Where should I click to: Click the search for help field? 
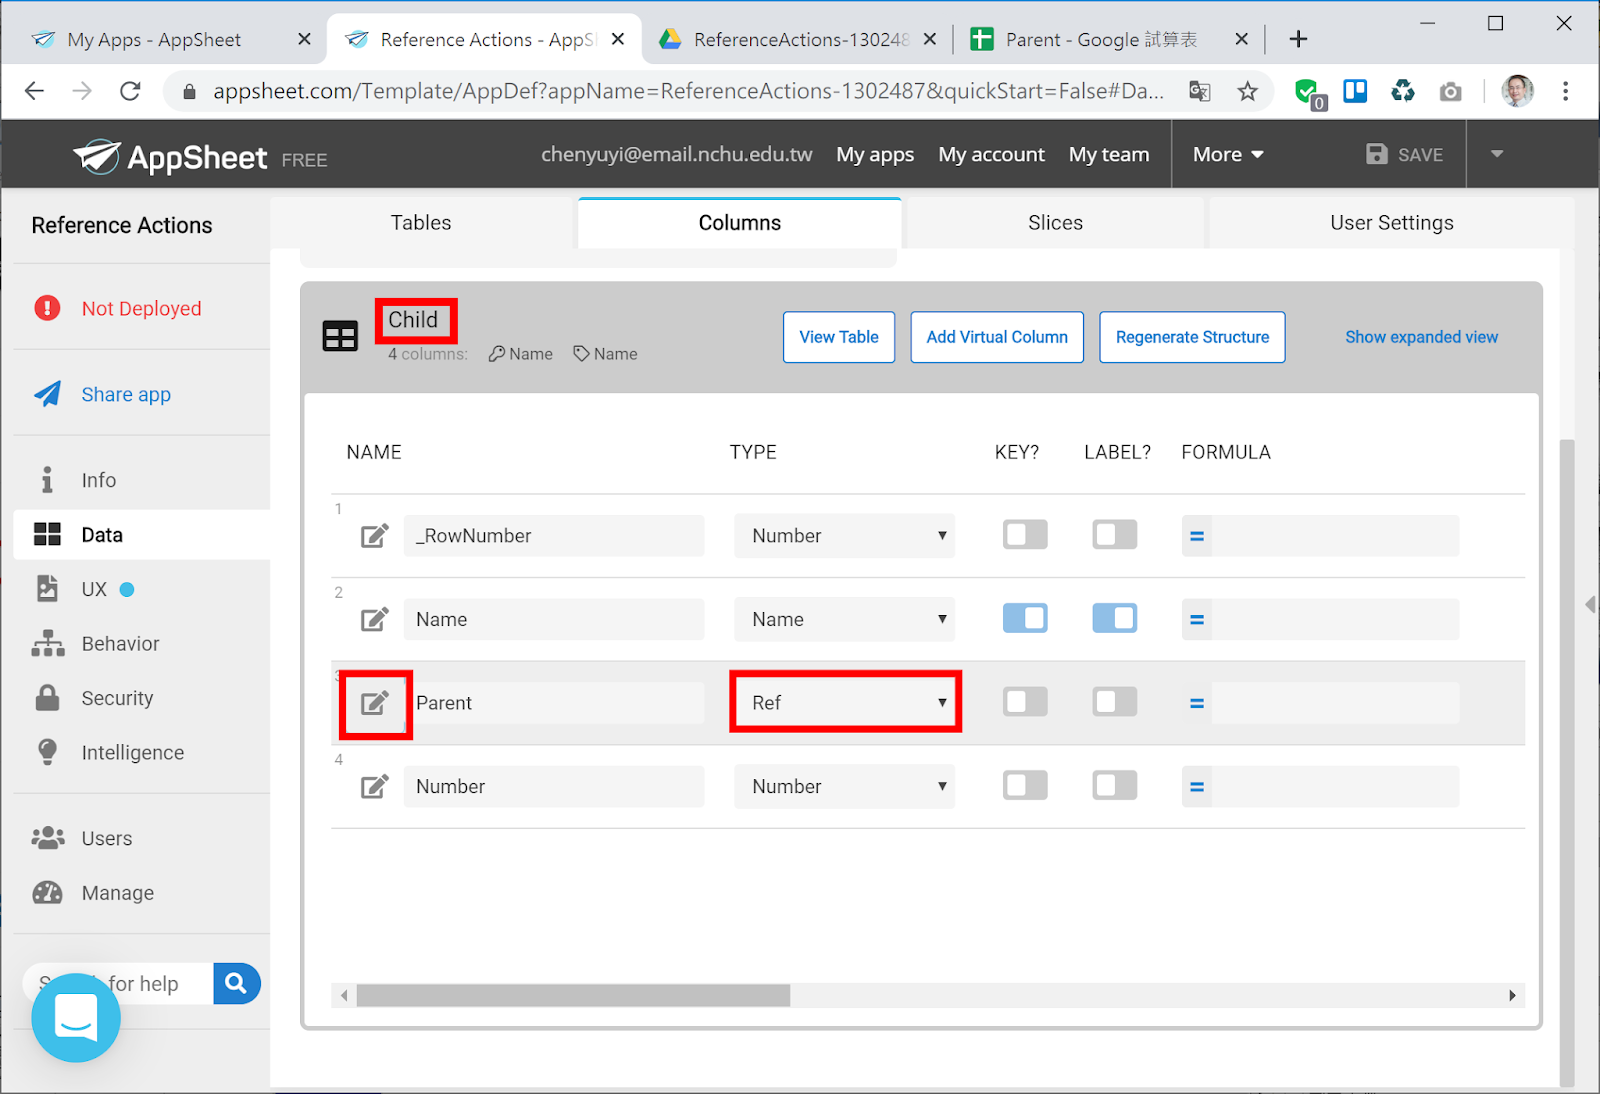click(x=118, y=983)
